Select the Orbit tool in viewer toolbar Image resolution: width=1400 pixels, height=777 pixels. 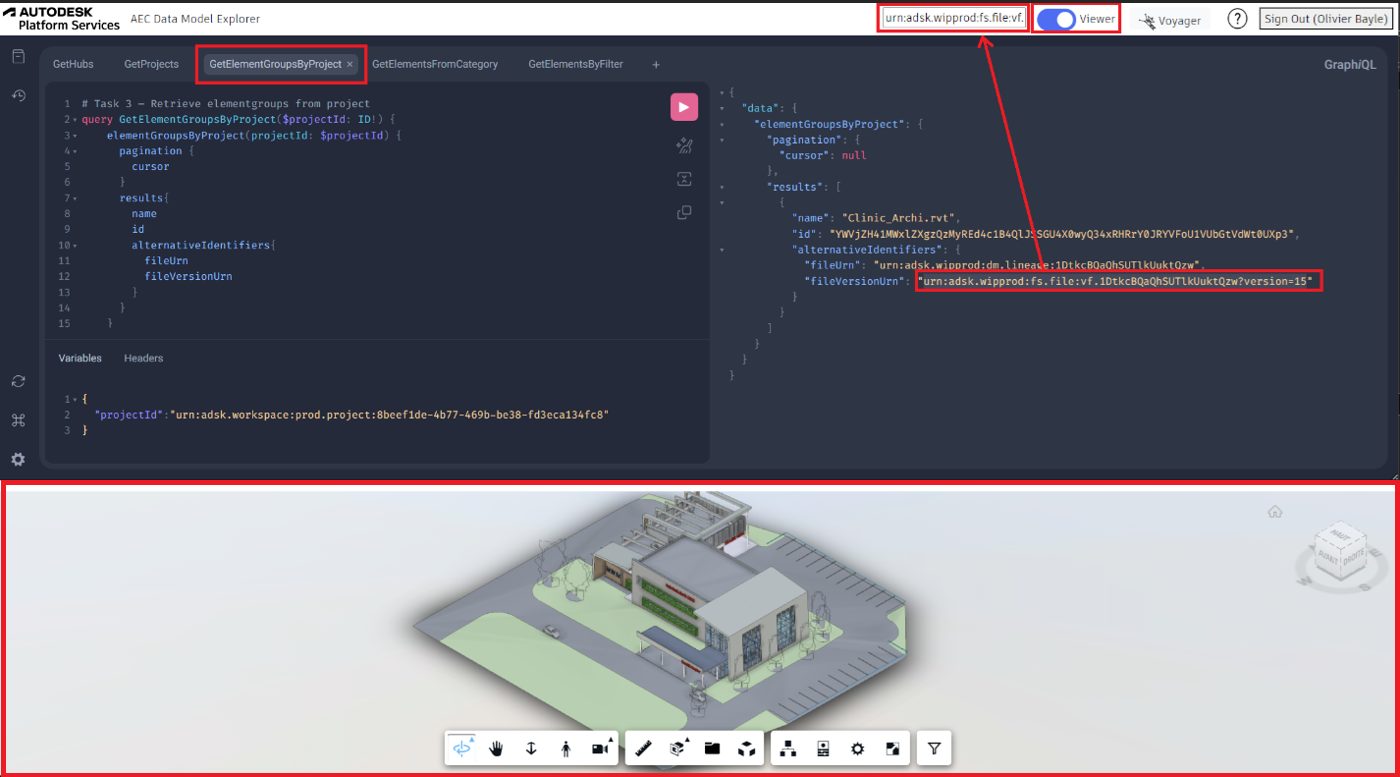[x=462, y=748]
